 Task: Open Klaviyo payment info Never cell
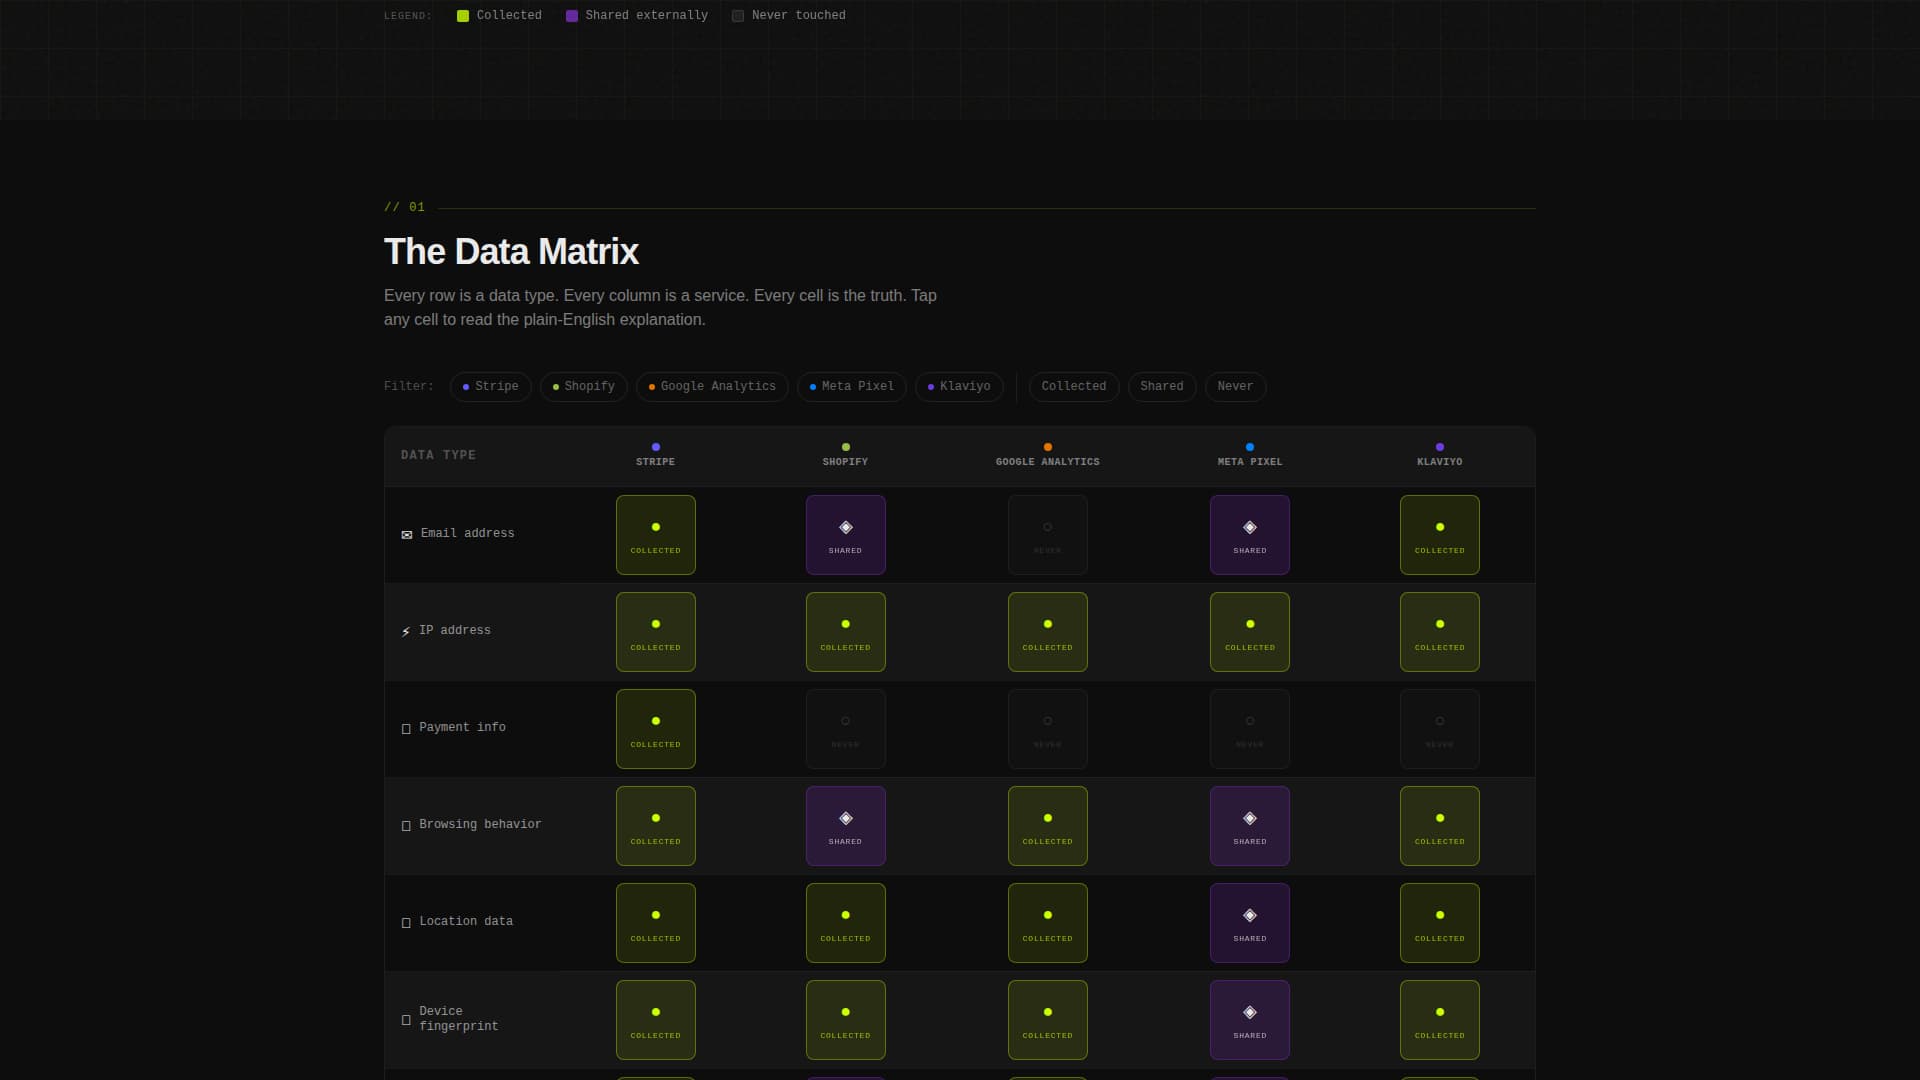click(x=1439, y=729)
